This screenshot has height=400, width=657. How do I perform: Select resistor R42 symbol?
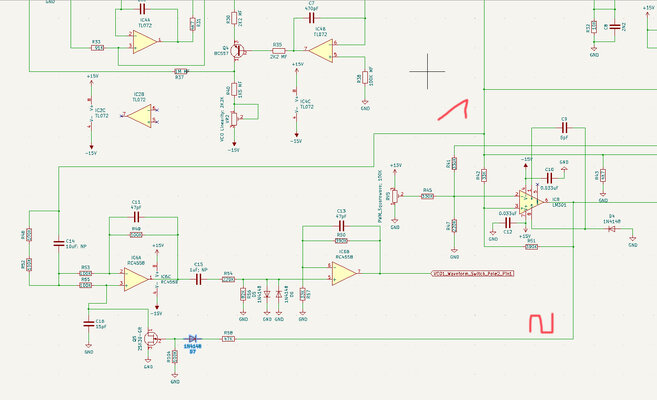(x=484, y=175)
